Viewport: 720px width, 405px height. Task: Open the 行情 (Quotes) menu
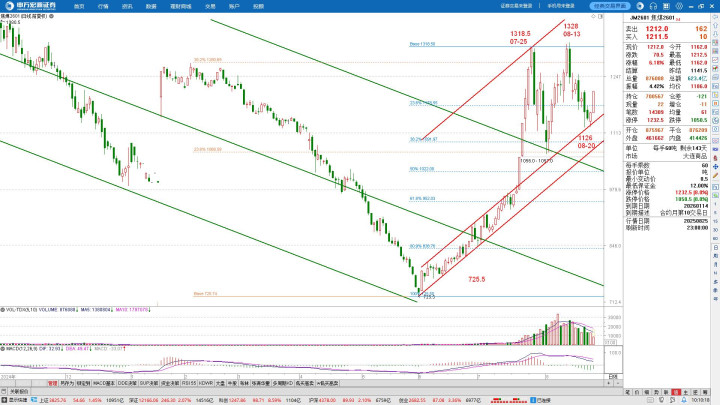[103, 5]
